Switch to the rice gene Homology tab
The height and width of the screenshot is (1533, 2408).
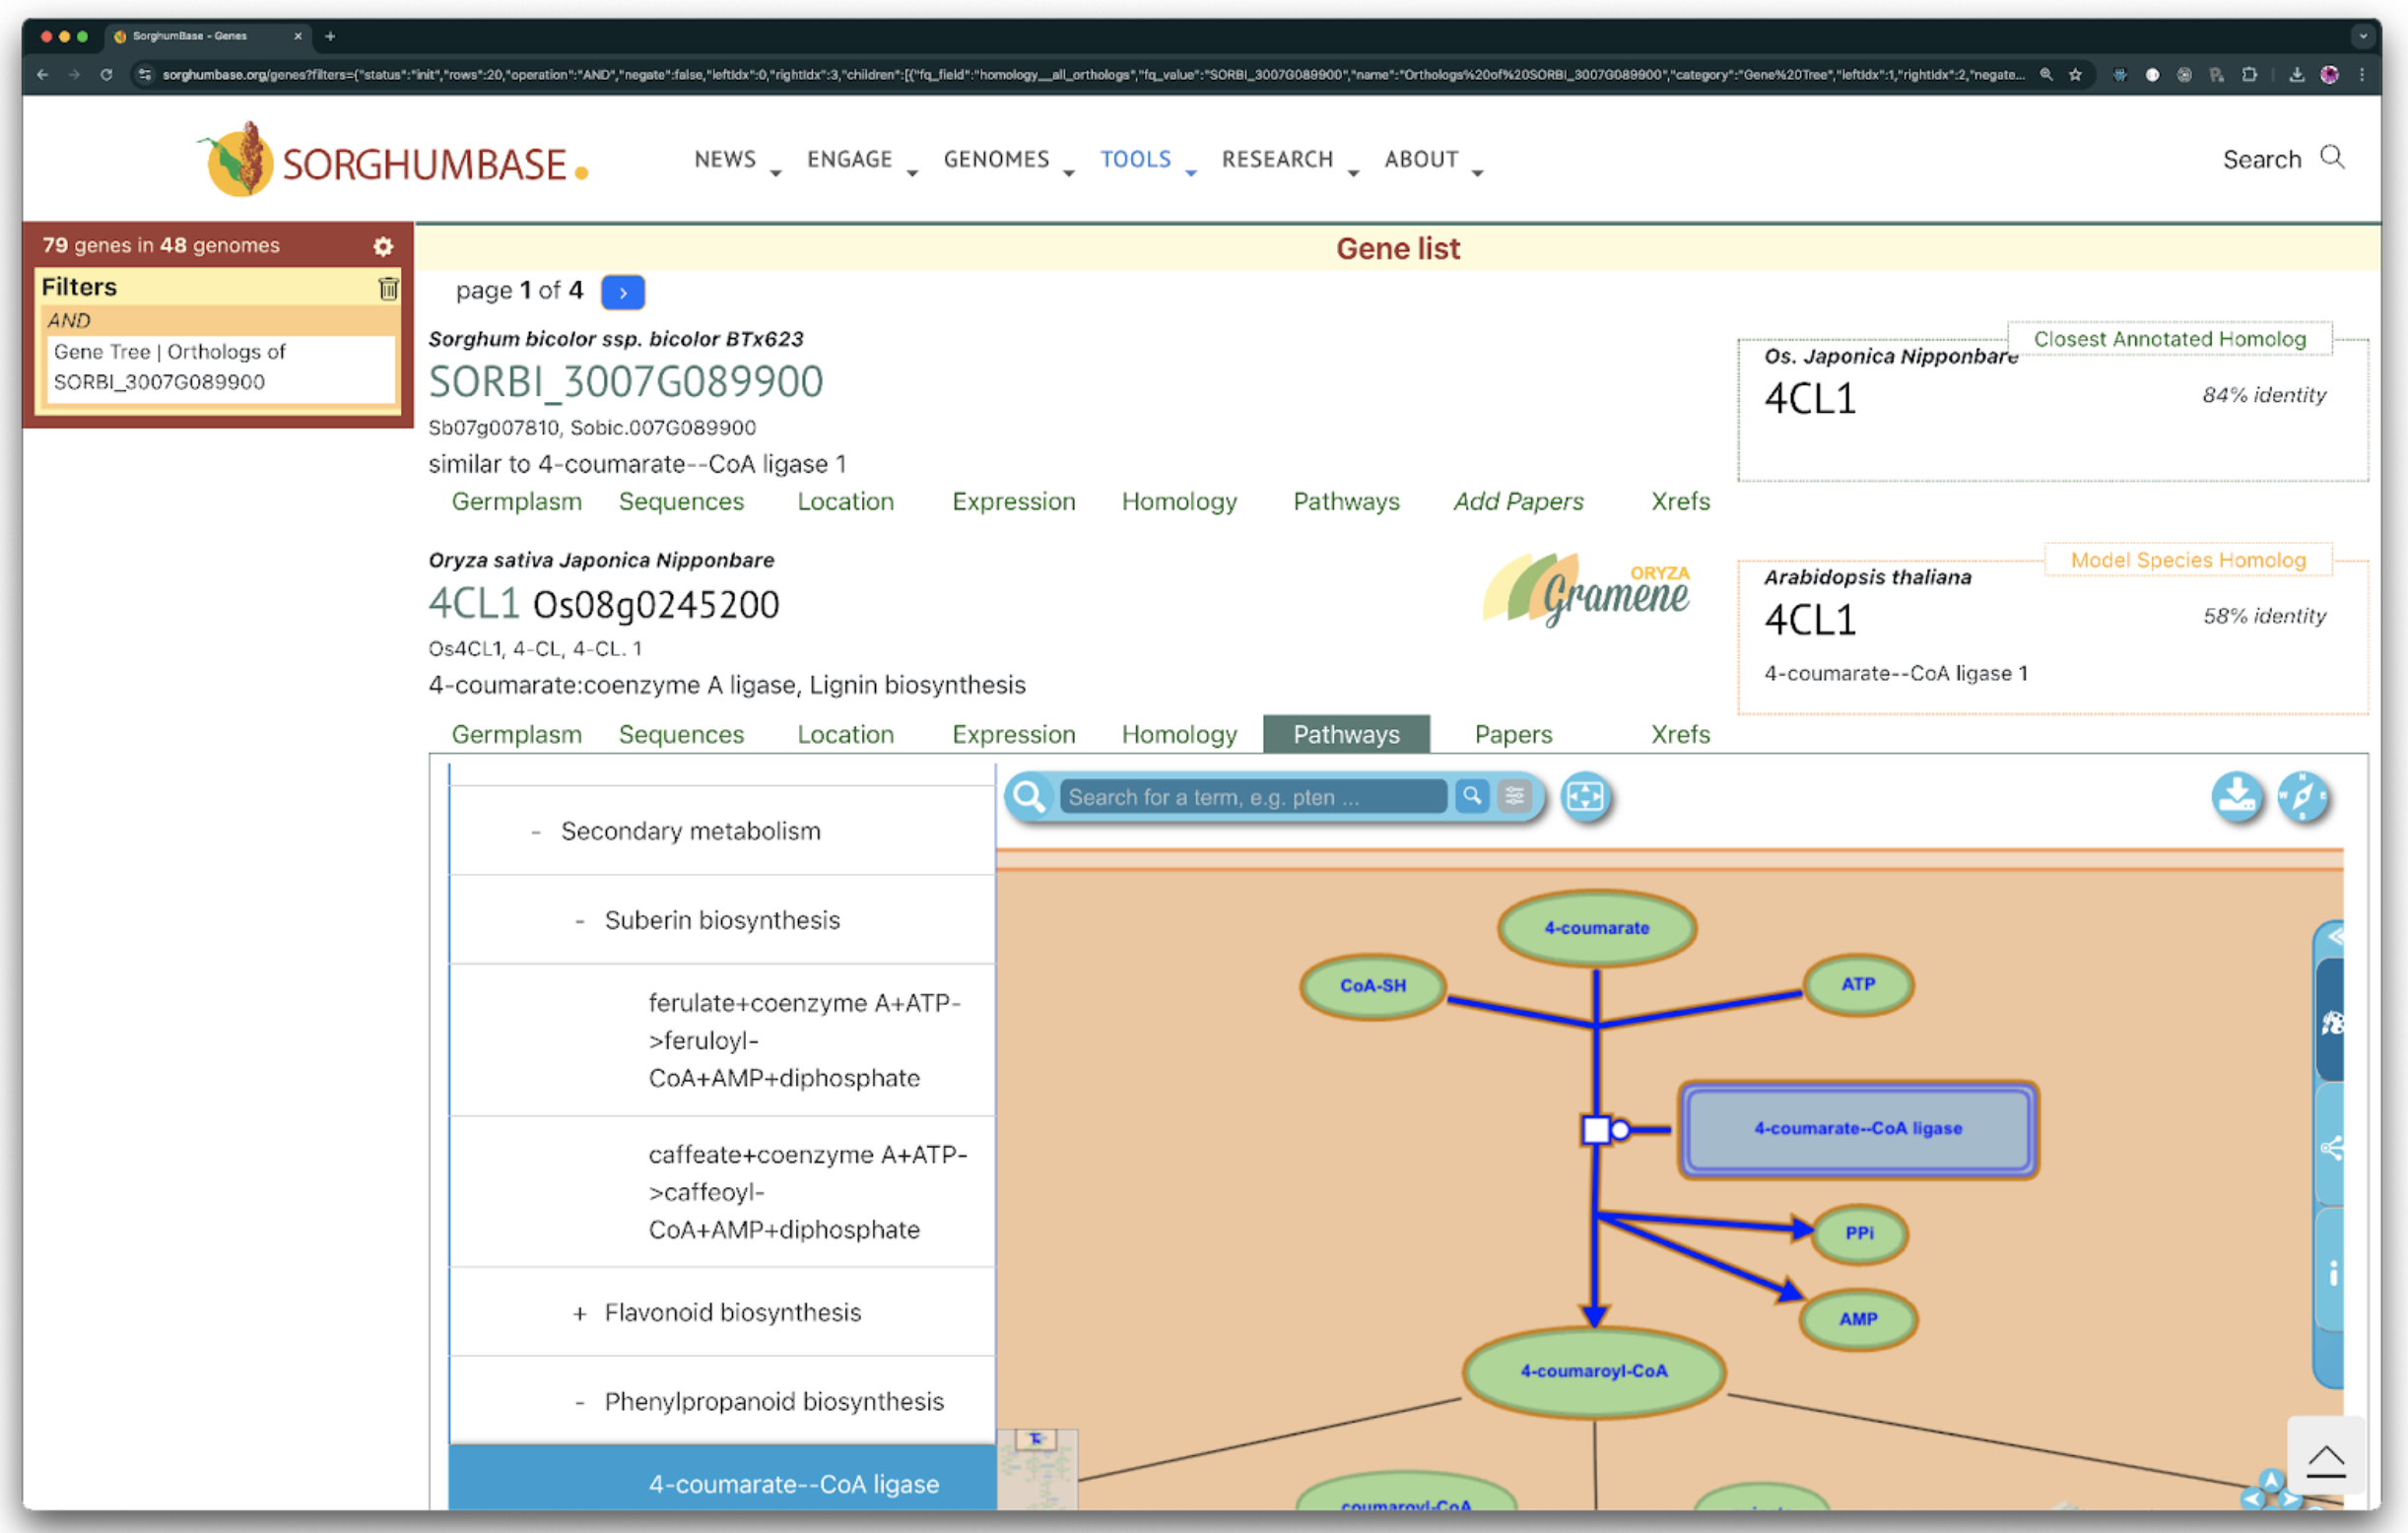[1178, 734]
